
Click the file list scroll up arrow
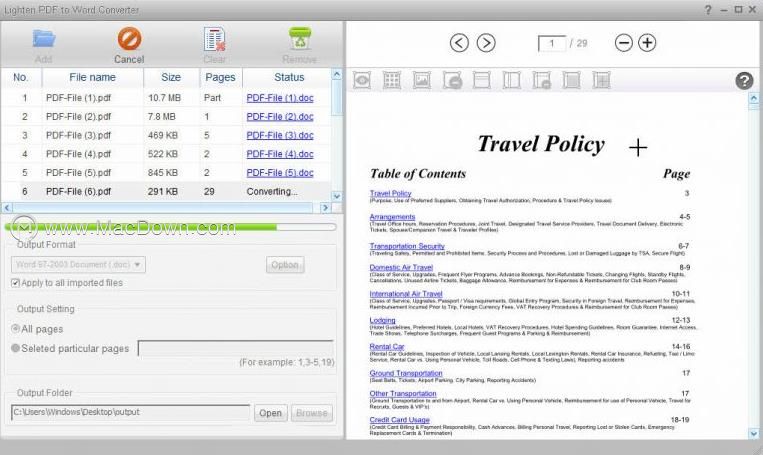[337, 74]
